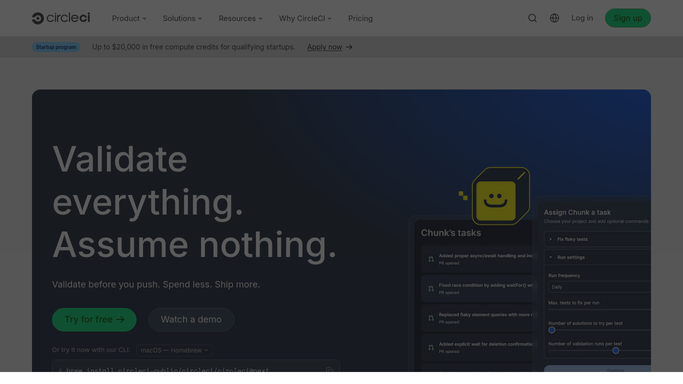Open the Resources menu
This screenshot has height=384, width=683.
click(240, 18)
